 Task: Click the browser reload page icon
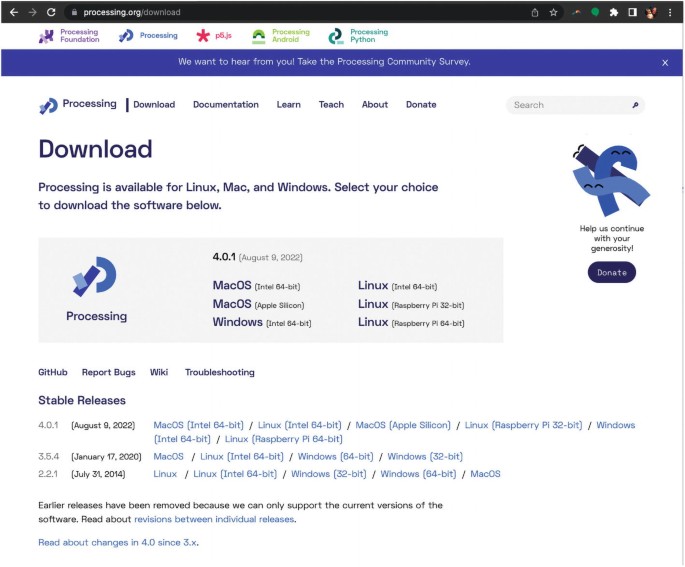(x=51, y=12)
